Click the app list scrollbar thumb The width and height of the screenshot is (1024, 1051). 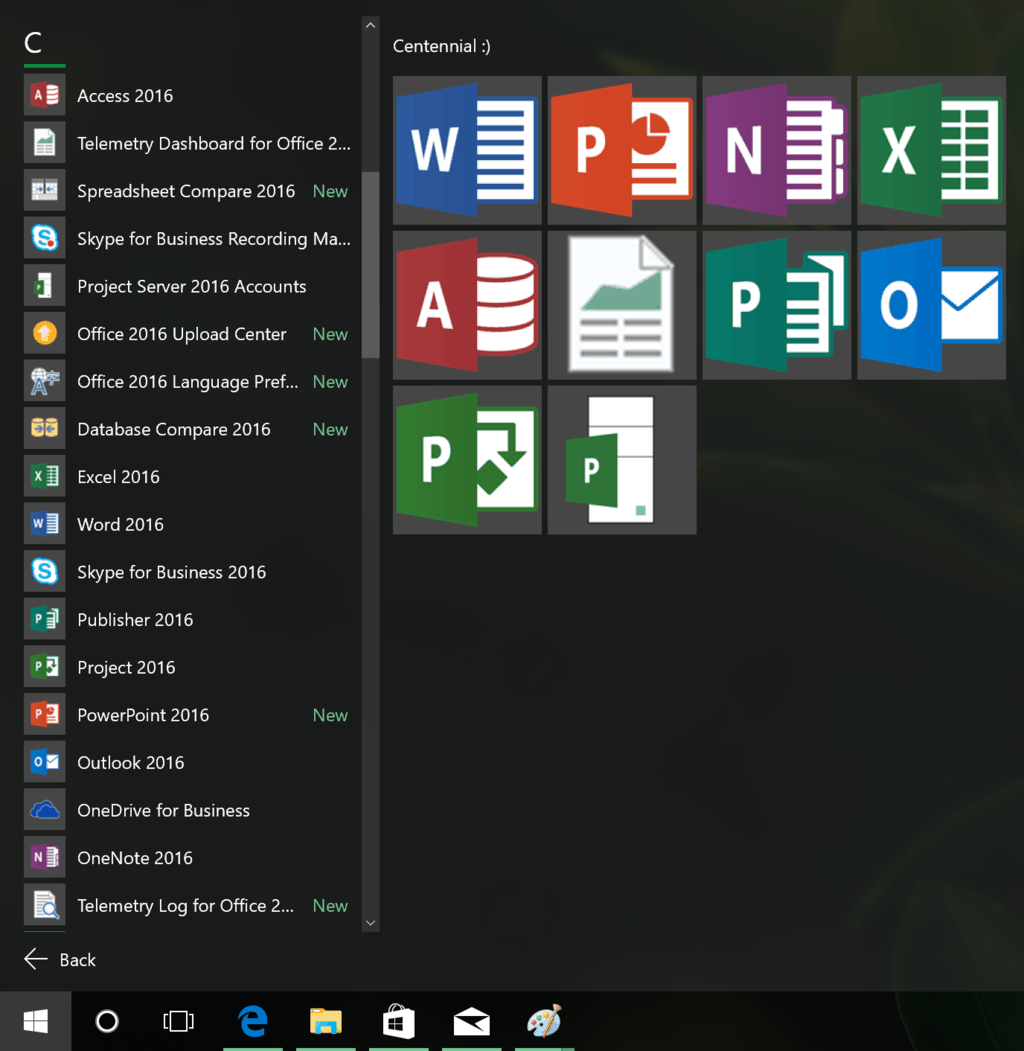[x=370, y=265]
